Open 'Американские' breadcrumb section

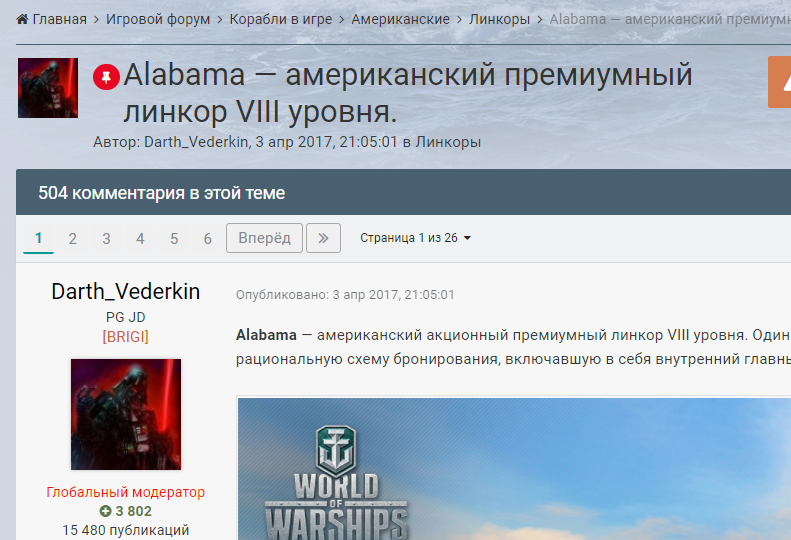[400, 19]
